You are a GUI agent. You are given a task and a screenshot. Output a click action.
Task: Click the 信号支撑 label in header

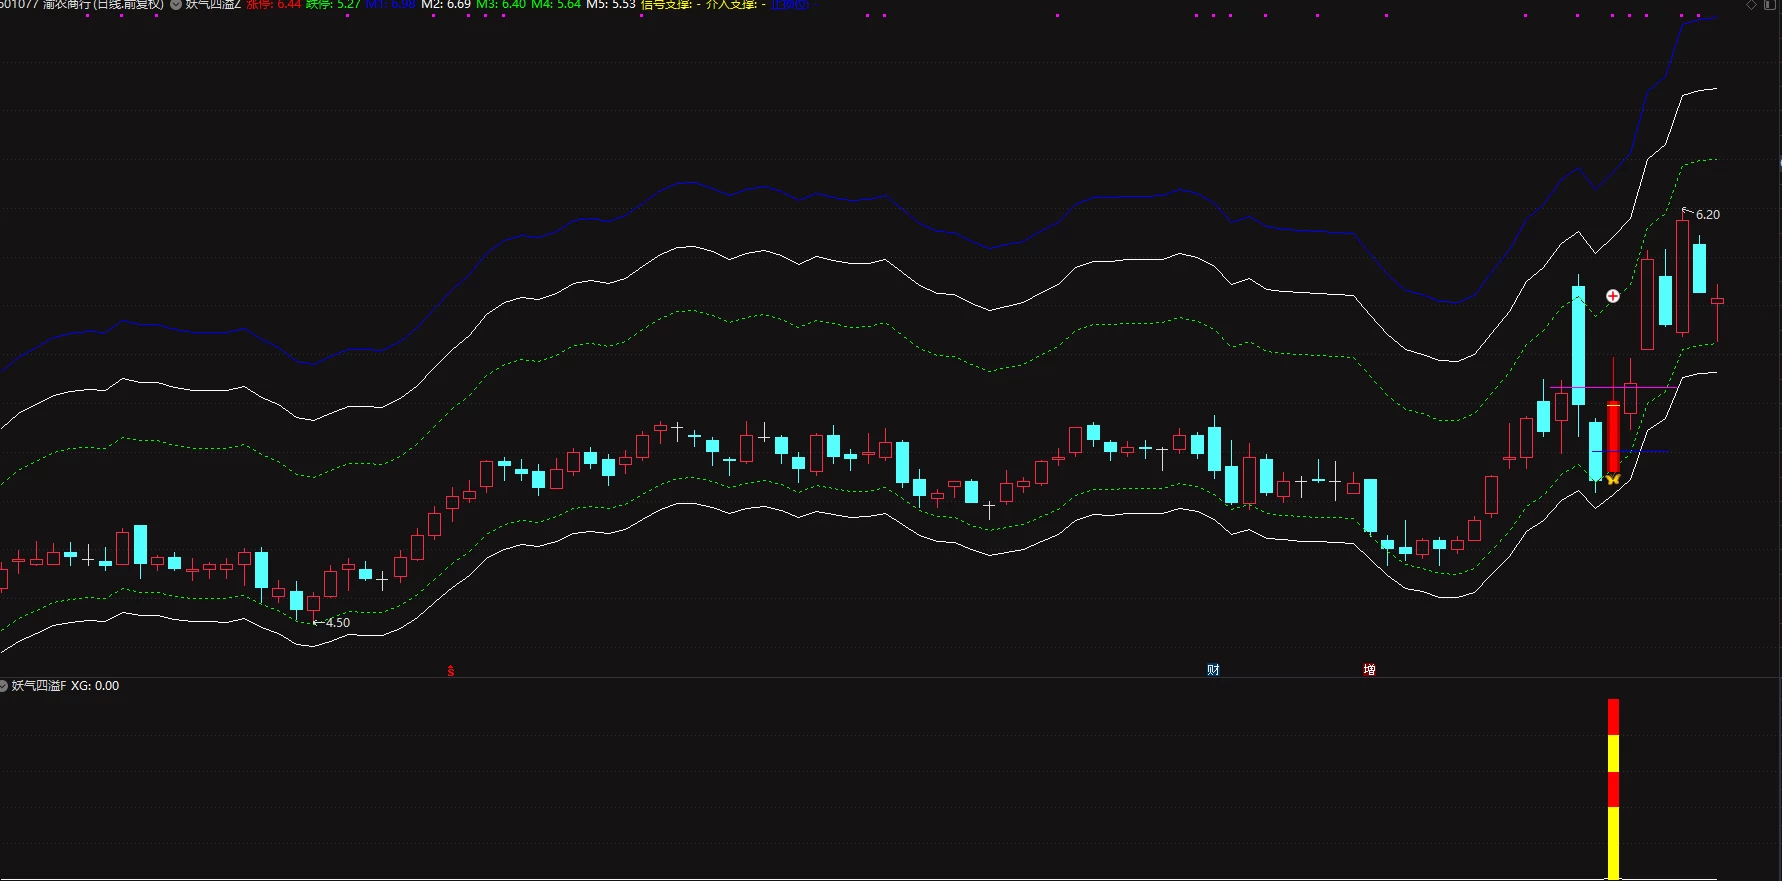(666, 4)
